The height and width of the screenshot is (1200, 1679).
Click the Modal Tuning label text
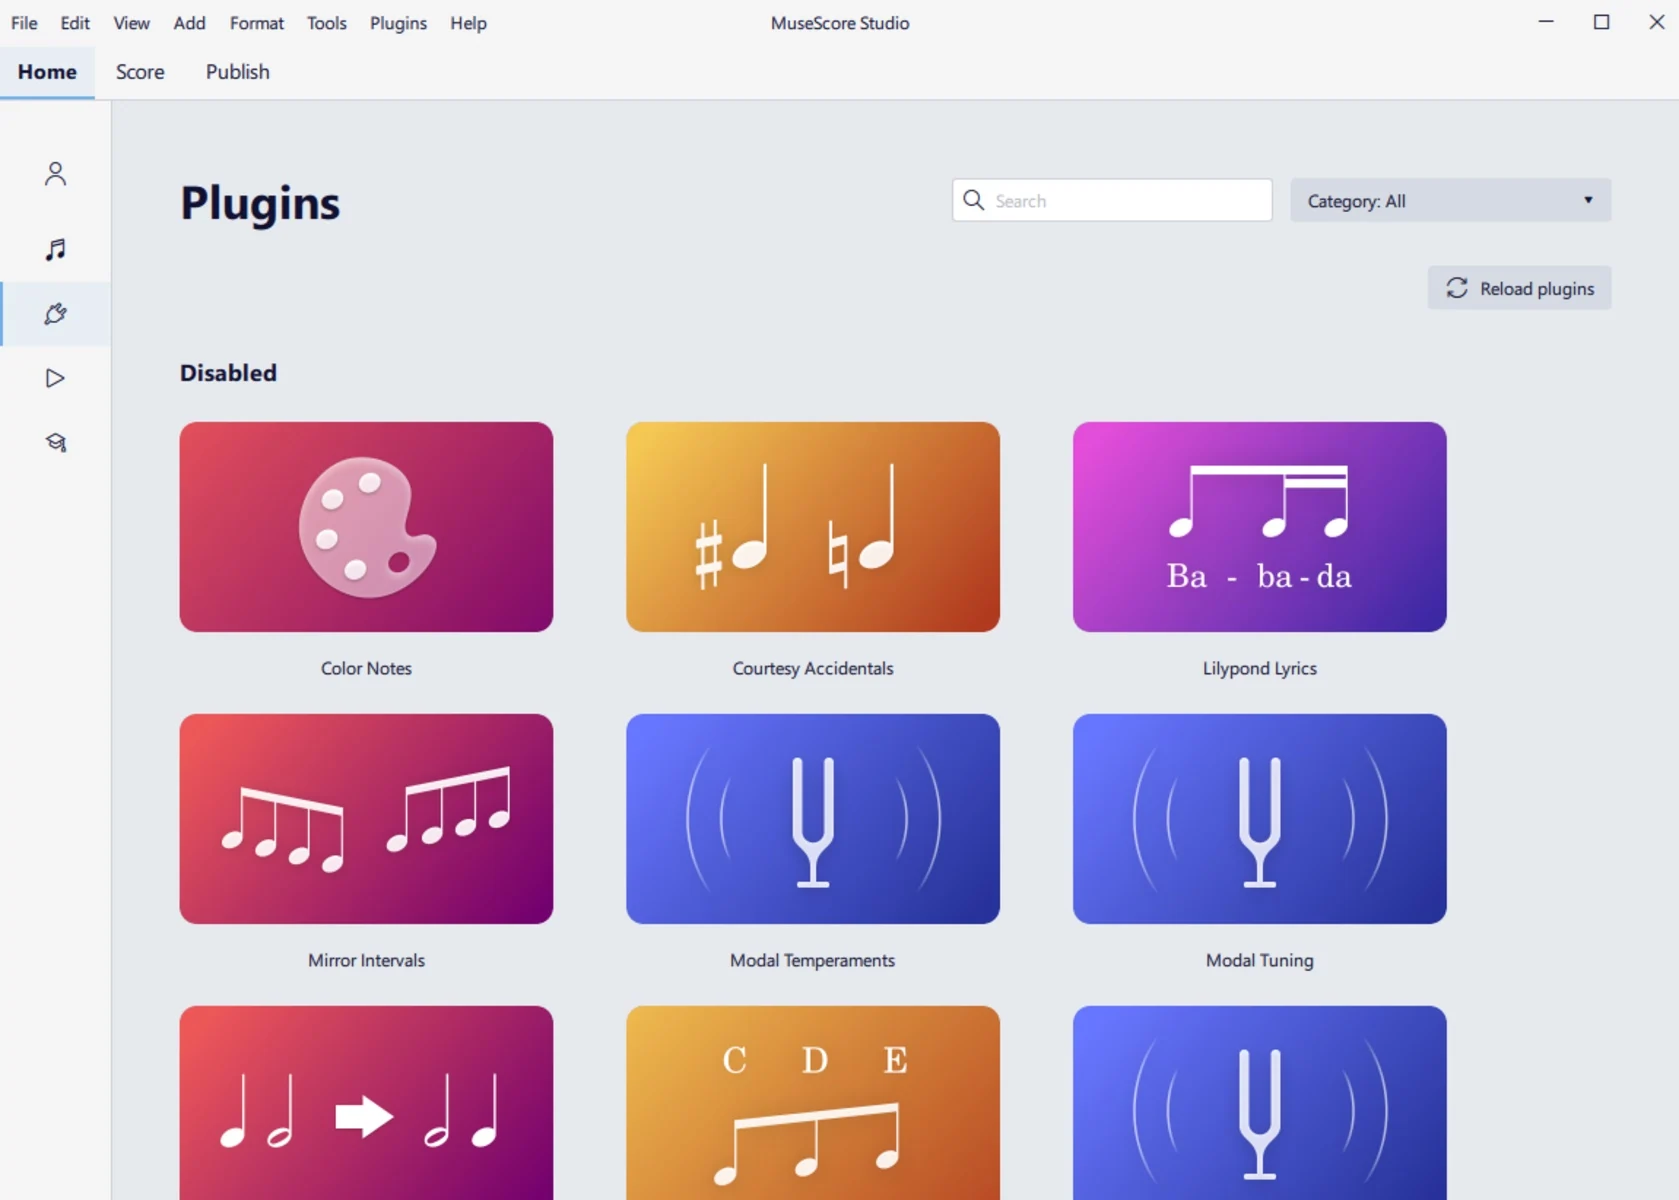(x=1260, y=960)
